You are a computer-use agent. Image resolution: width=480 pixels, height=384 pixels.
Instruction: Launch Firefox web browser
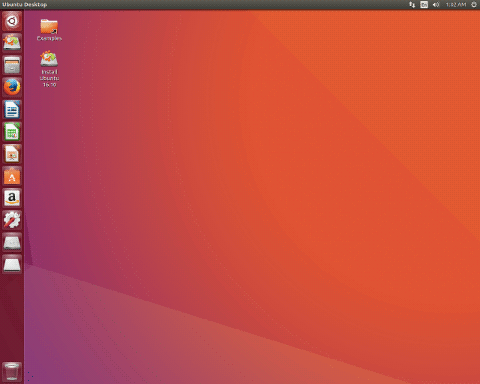coord(12,87)
